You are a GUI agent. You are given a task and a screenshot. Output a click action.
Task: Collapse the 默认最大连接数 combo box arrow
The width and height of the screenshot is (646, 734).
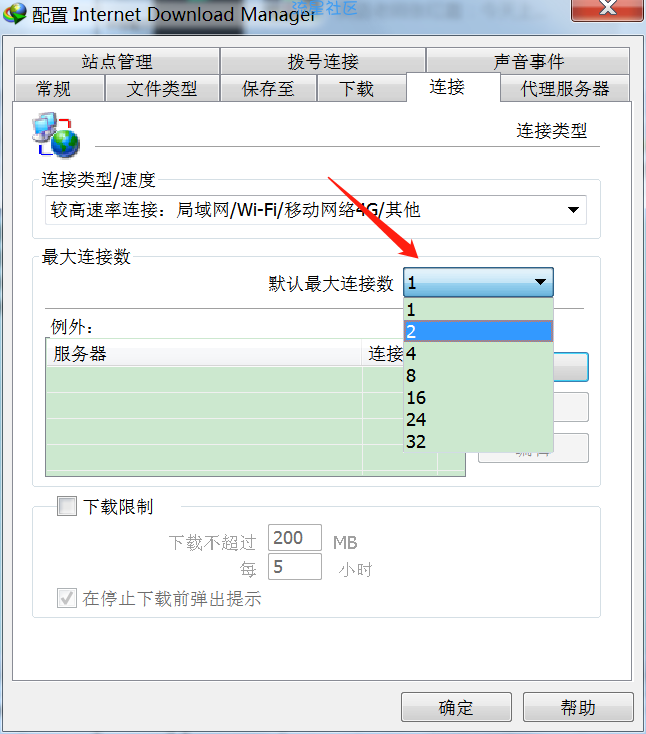tap(540, 282)
